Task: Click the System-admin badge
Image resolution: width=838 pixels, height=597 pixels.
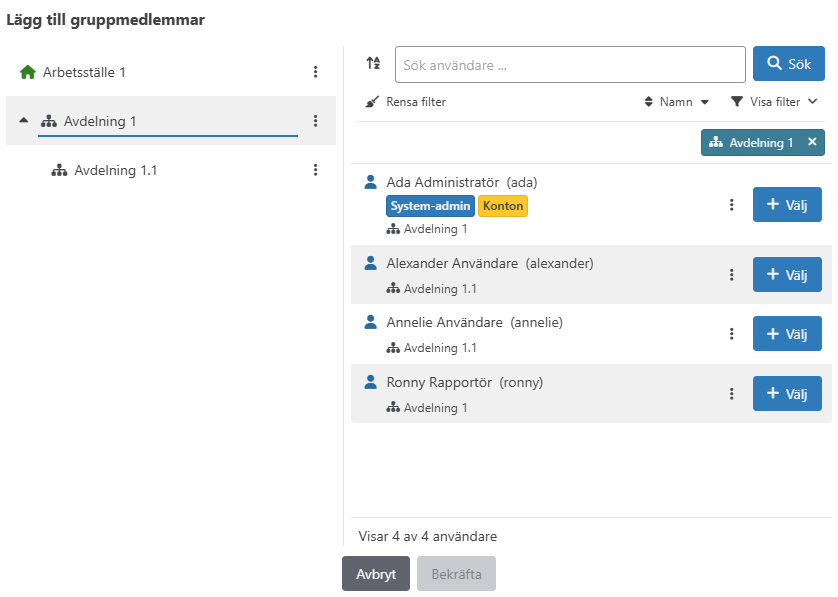Action: [430, 206]
